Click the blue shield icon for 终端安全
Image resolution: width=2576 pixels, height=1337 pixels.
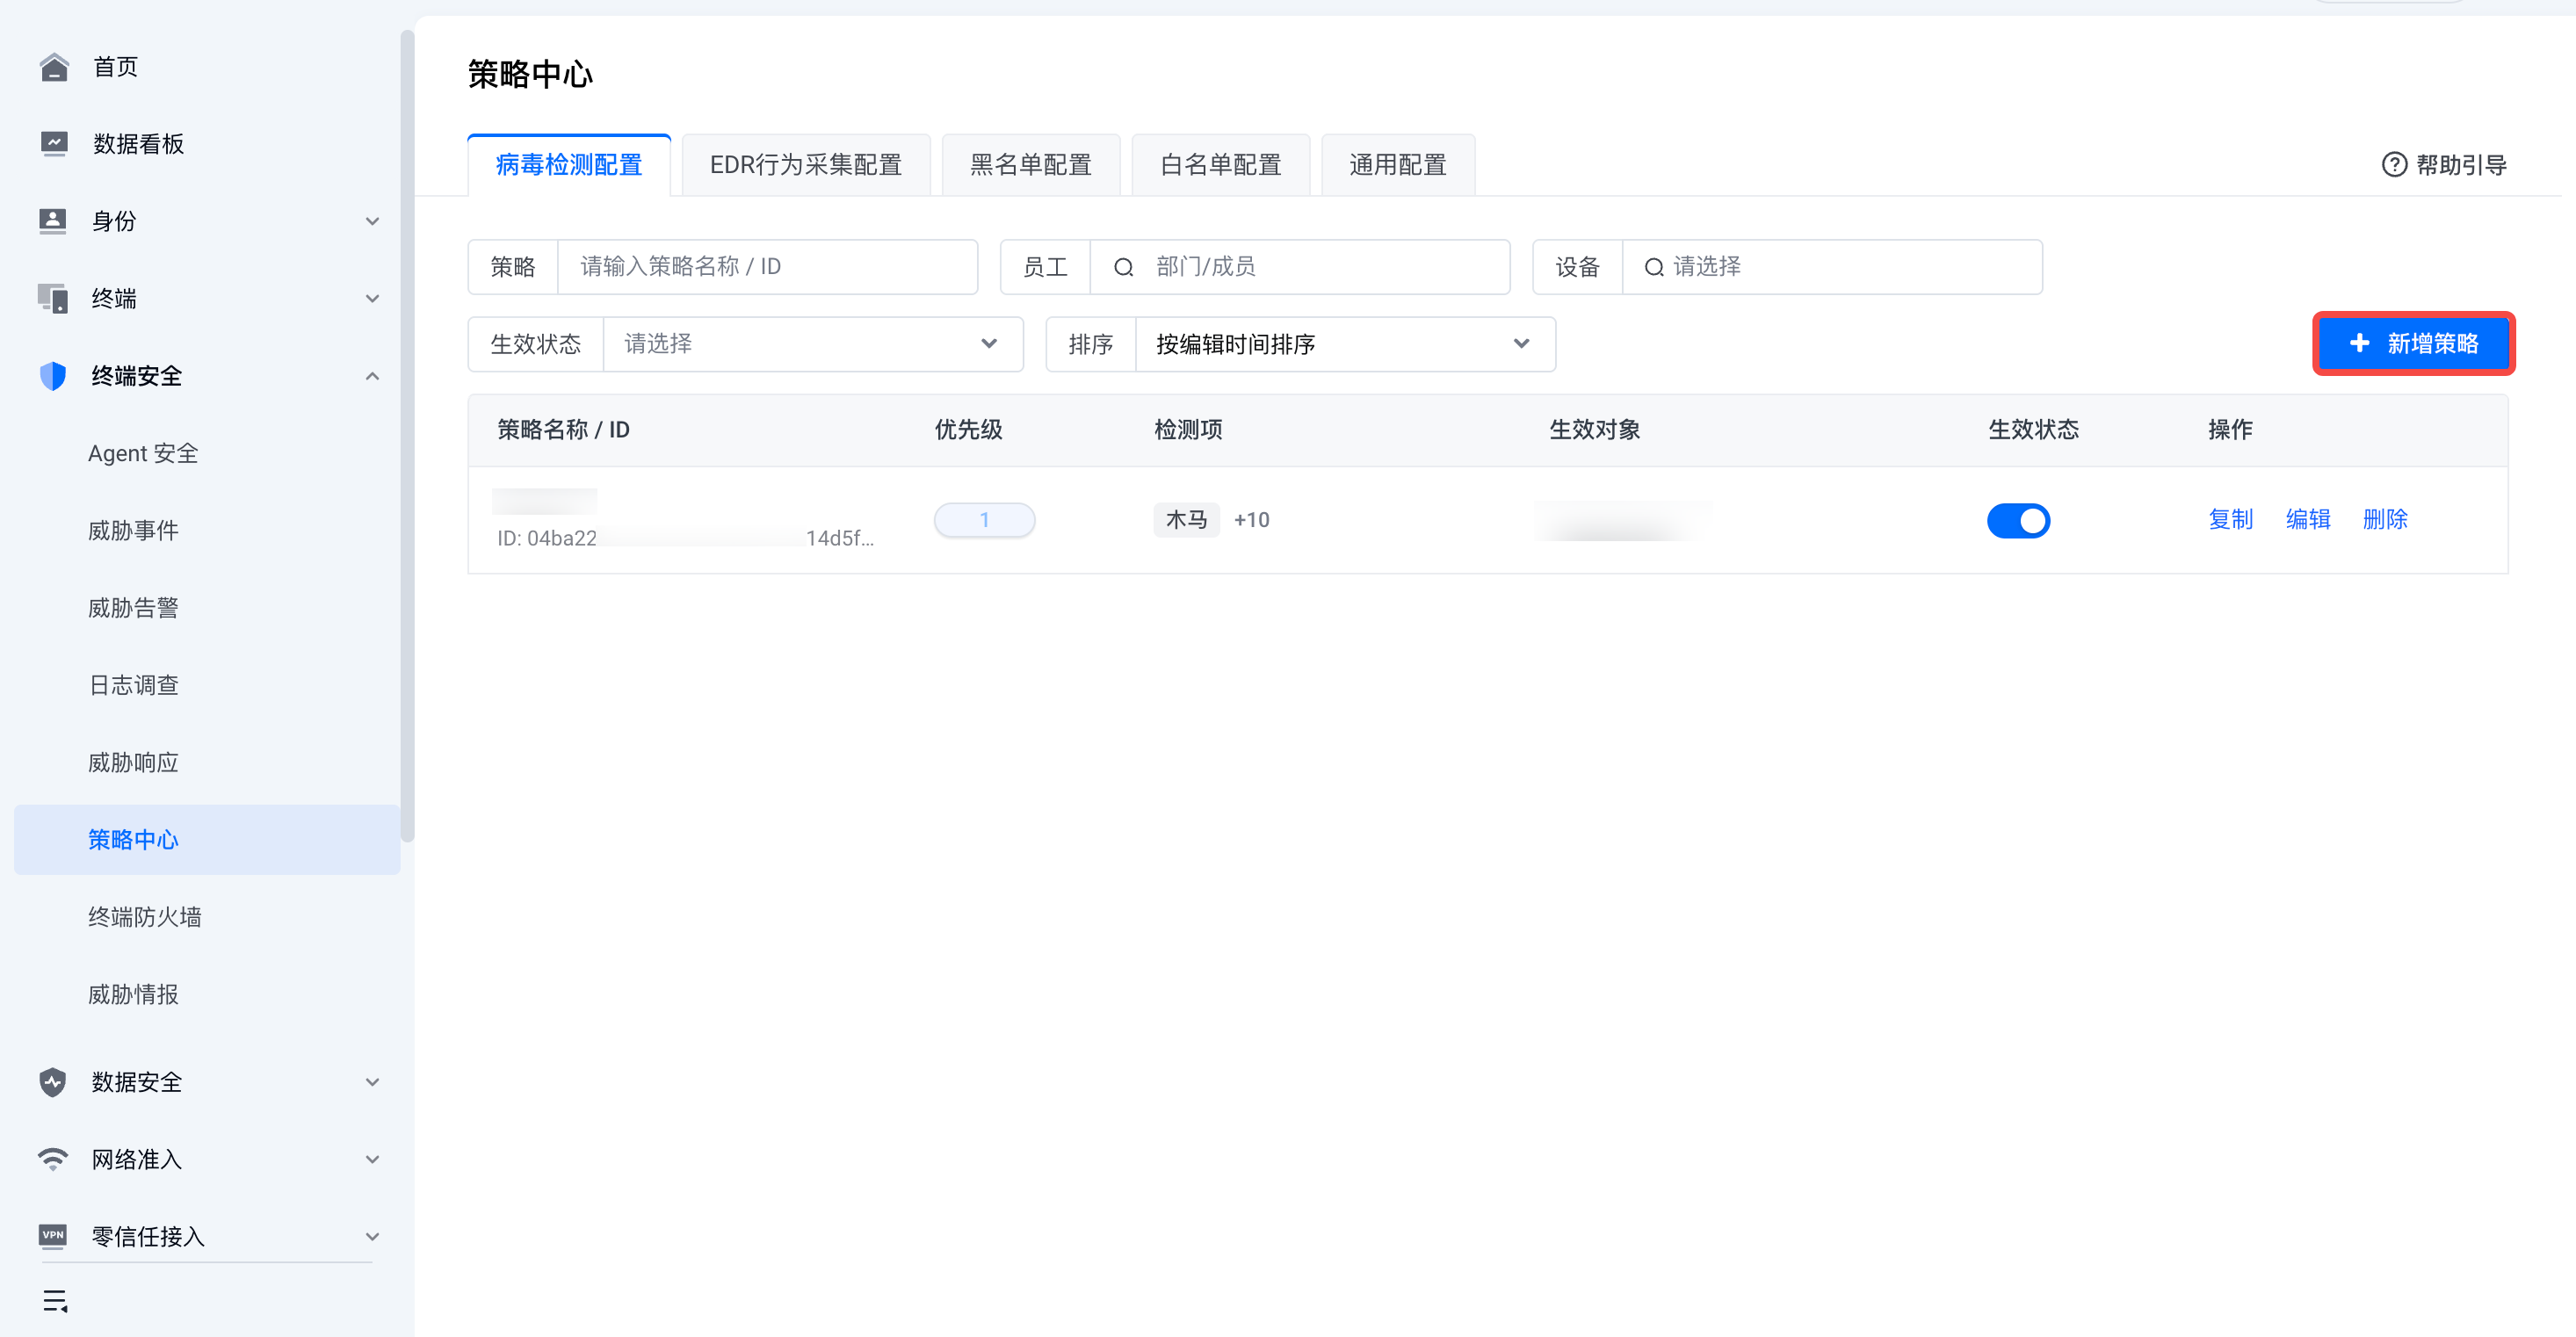53,376
